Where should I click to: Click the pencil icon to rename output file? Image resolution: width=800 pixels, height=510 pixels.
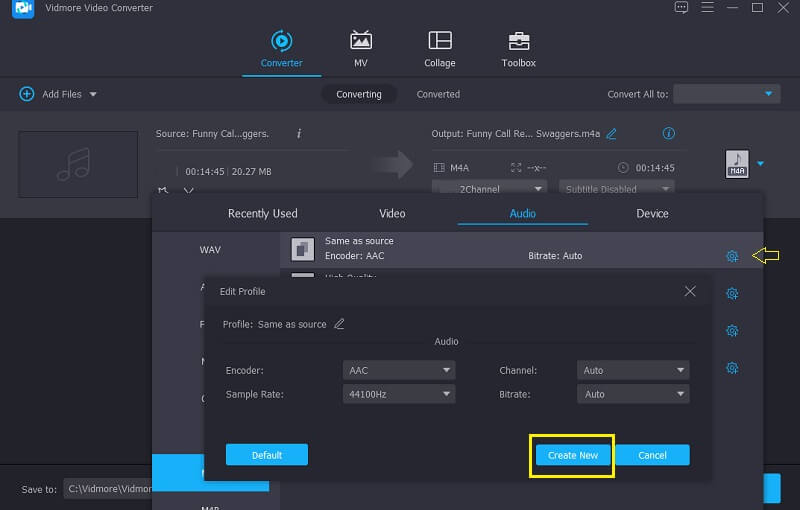click(x=611, y=134)
